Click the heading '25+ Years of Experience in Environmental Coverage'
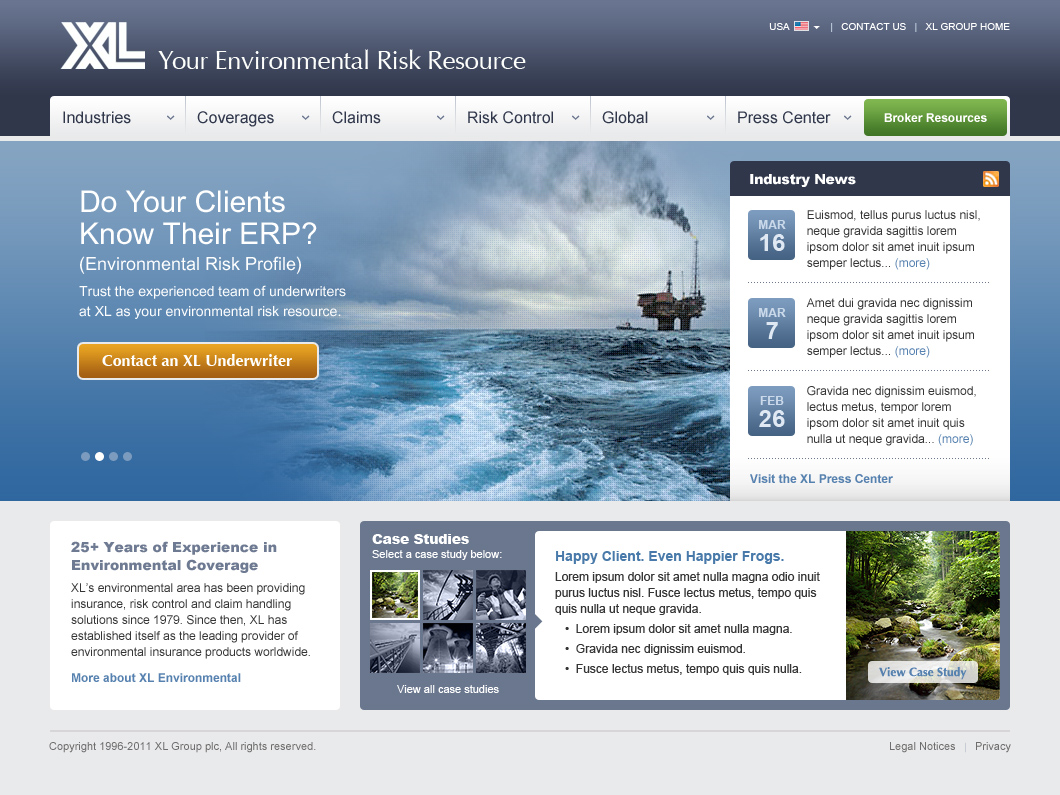 click(174, 556)
